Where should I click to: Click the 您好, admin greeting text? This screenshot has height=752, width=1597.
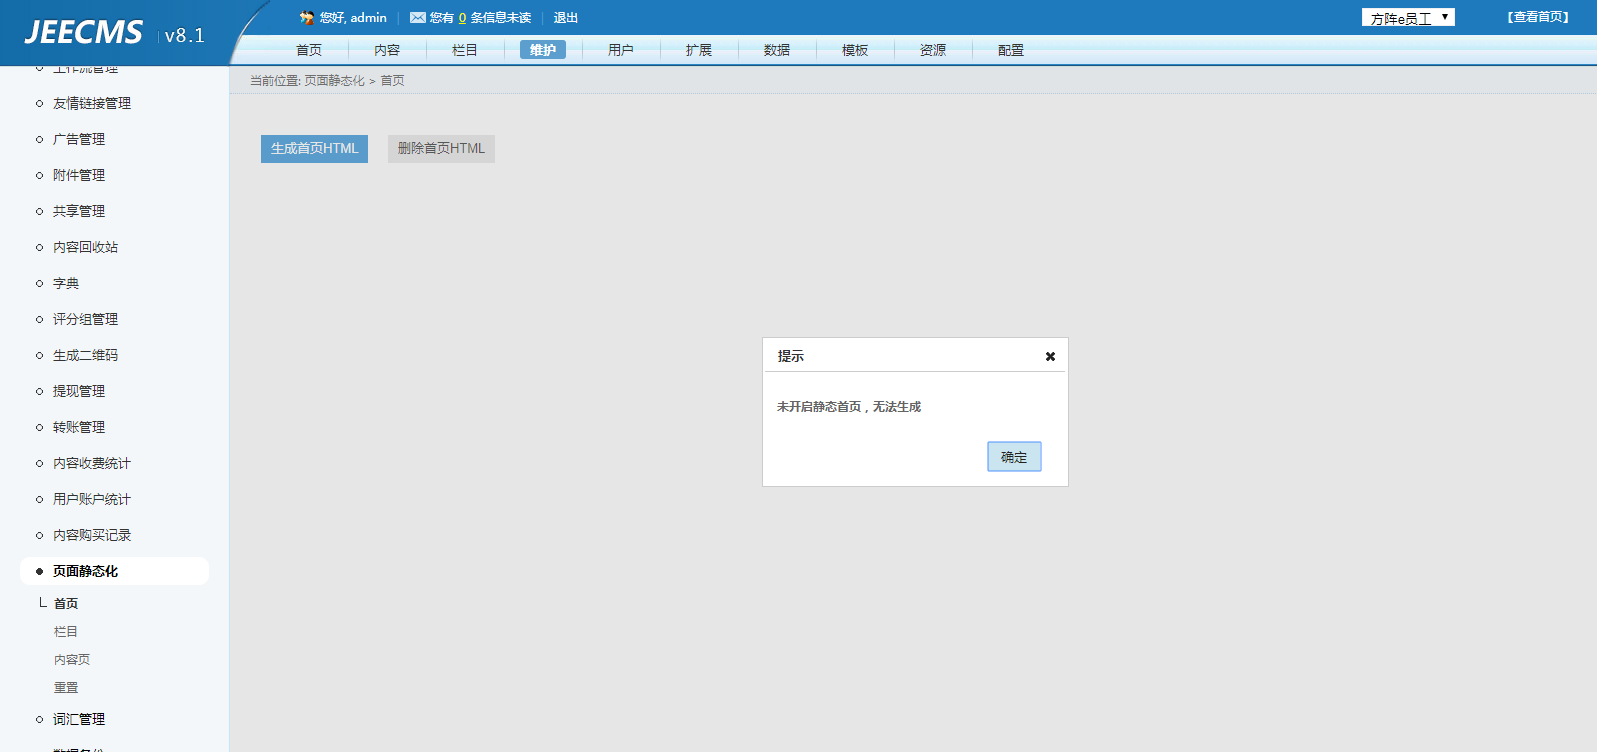tap(353, 18)
